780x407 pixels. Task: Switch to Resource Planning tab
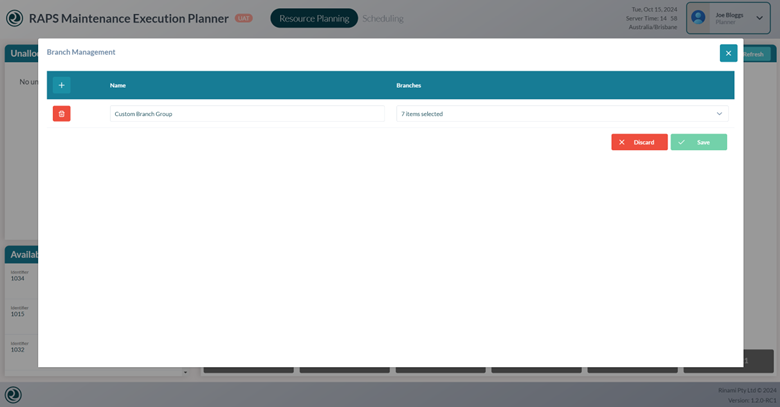pyautogui.click(x=314, y=18)
